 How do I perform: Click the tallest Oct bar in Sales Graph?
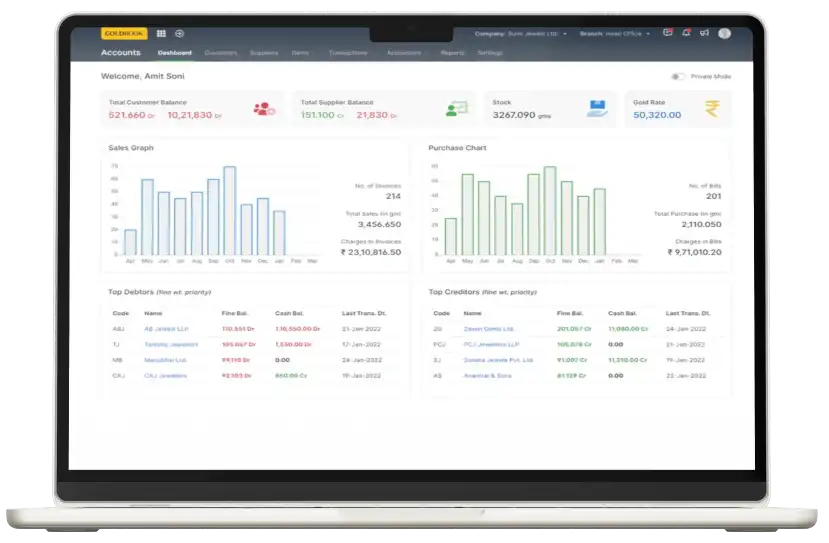tap(230, 211)
